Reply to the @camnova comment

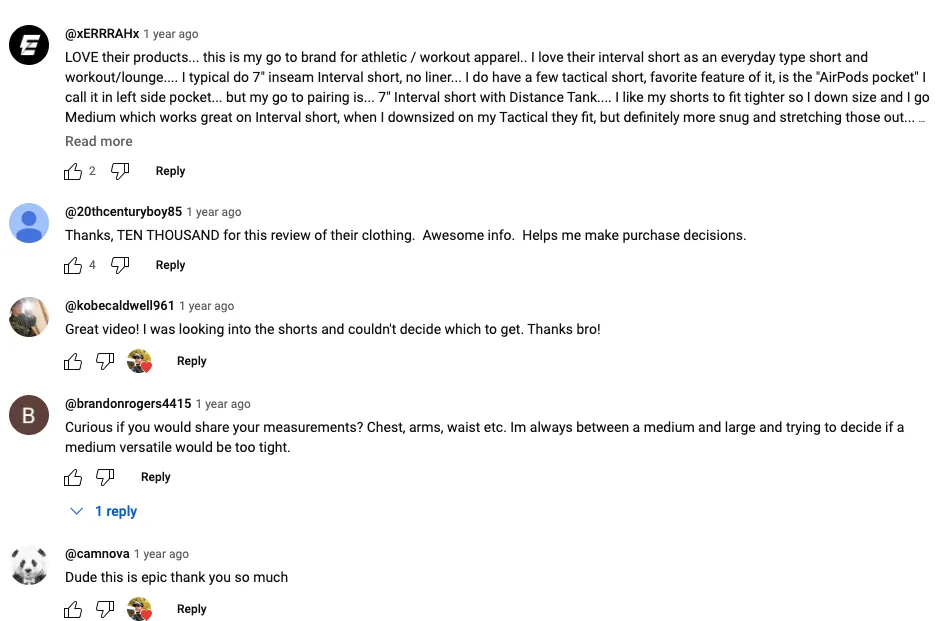pyautogui.click(x=192, y=609)
